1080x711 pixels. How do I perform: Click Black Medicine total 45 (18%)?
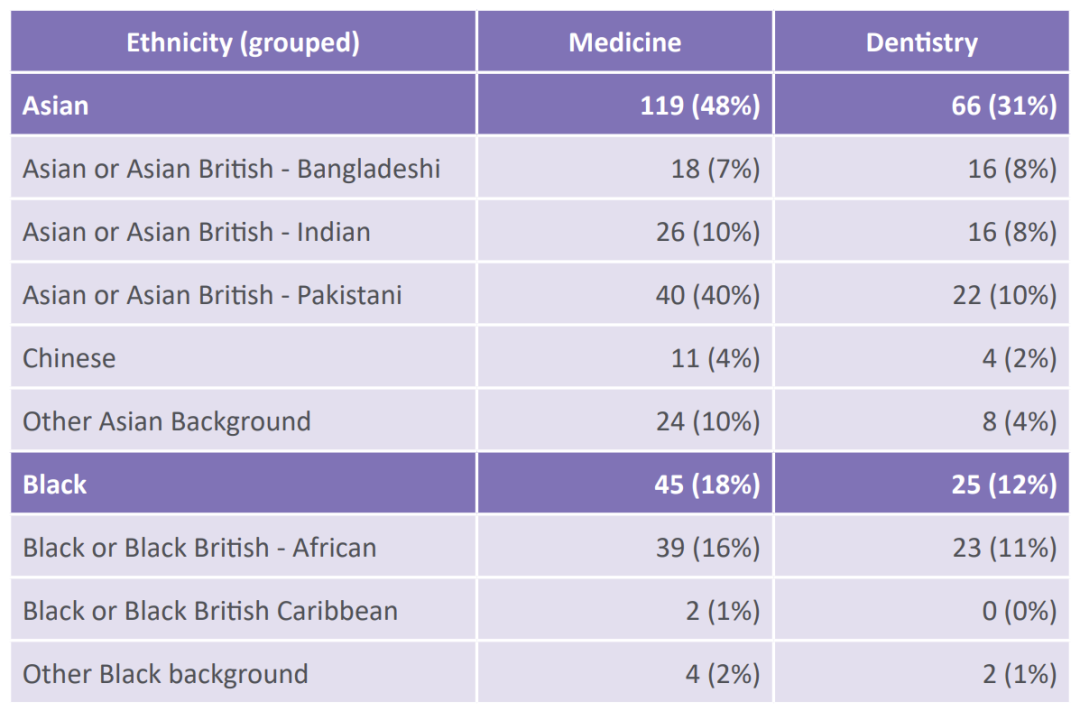708,484
